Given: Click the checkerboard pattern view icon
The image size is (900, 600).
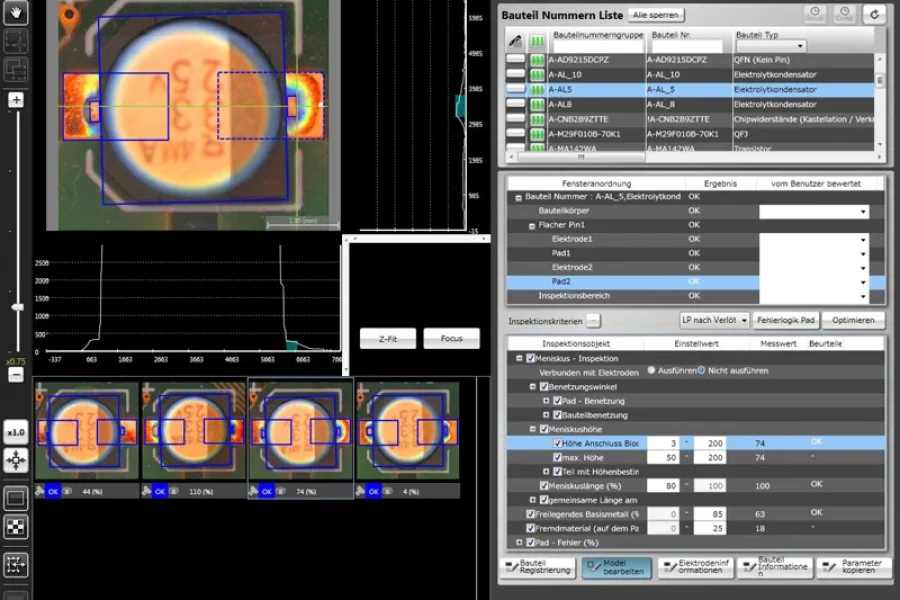Looking at the screenshot, I should [x=16, y=528].
